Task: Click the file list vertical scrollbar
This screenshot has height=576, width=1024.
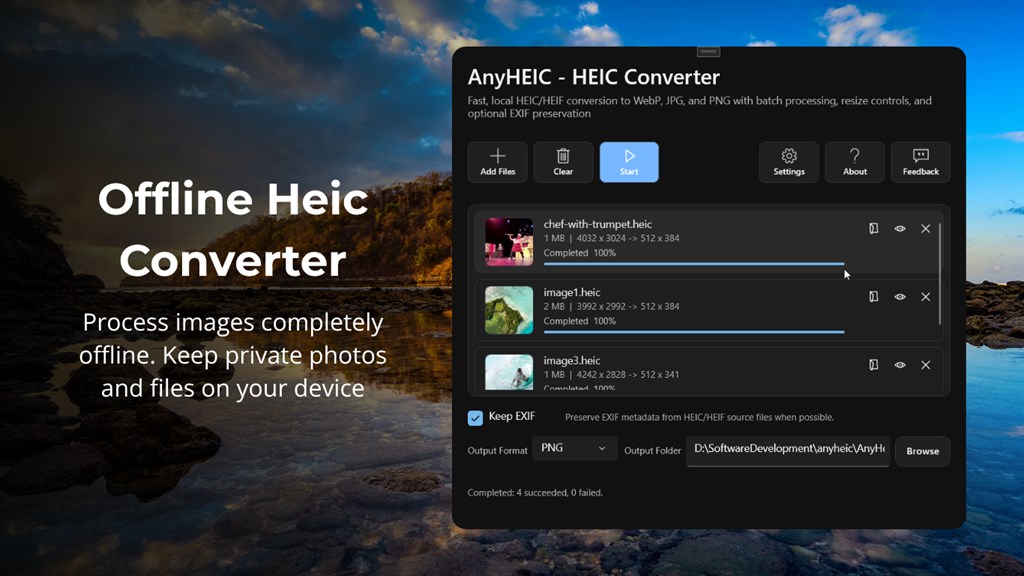Action: [x=940, y=274]
